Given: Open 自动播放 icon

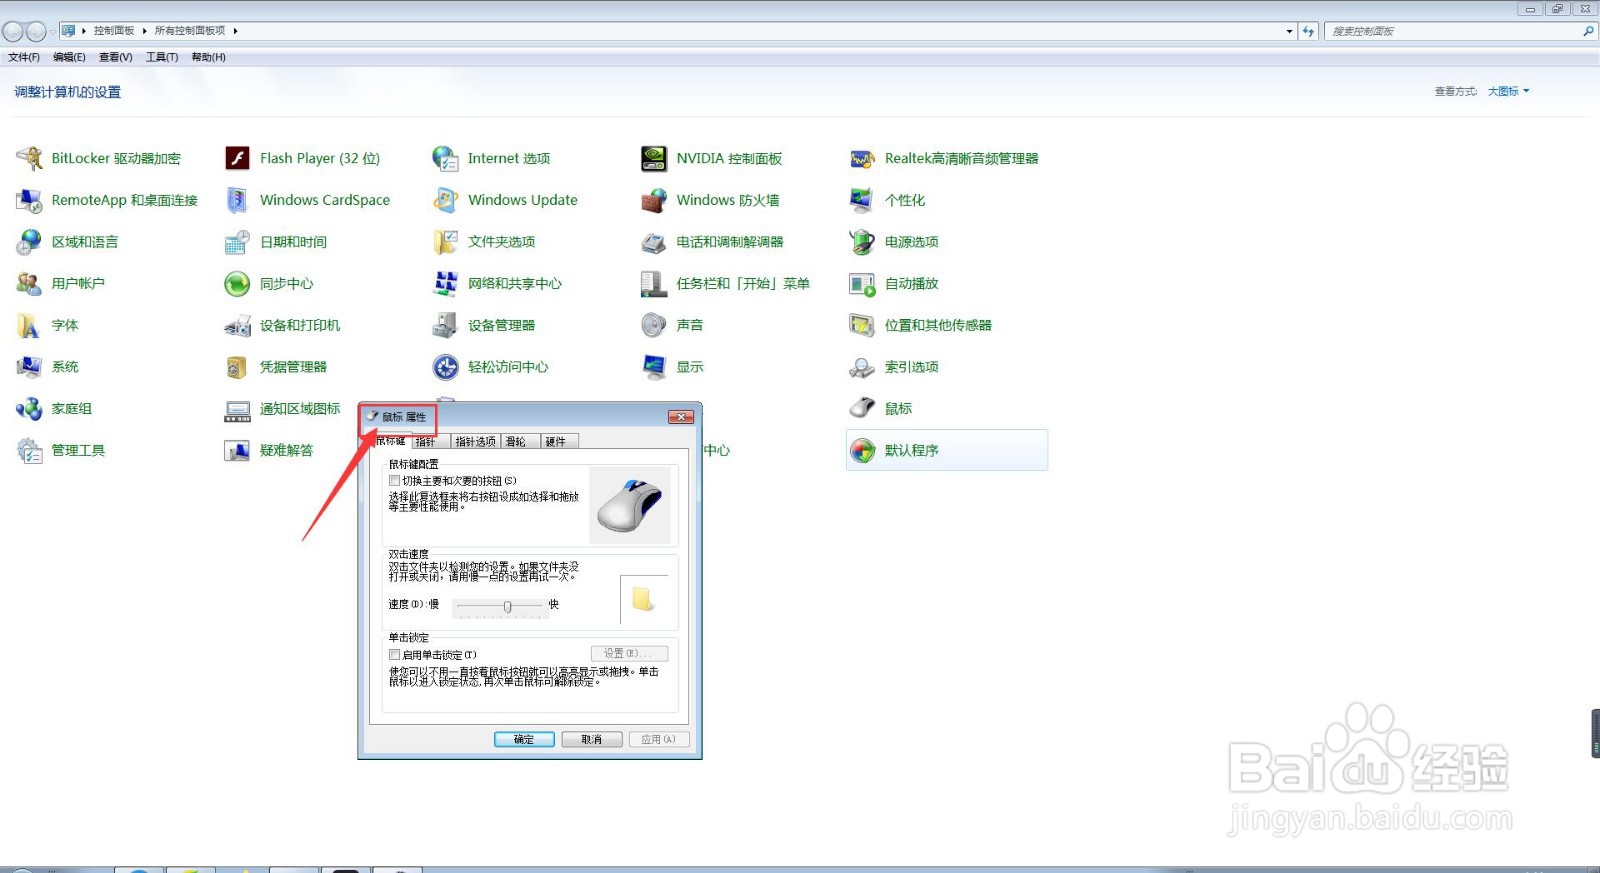Looking at the screenshot, I should tap(862, 284).
